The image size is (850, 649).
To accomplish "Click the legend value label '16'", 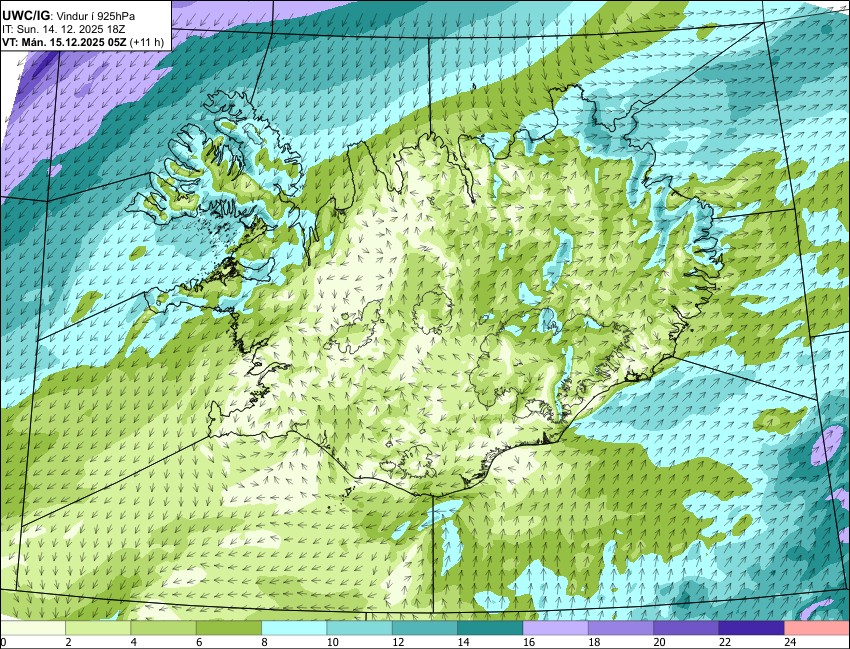I will 529,642.
